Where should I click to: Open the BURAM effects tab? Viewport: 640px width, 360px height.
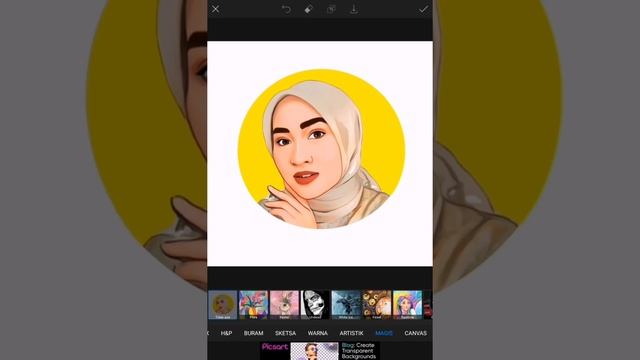coord(253,333)
